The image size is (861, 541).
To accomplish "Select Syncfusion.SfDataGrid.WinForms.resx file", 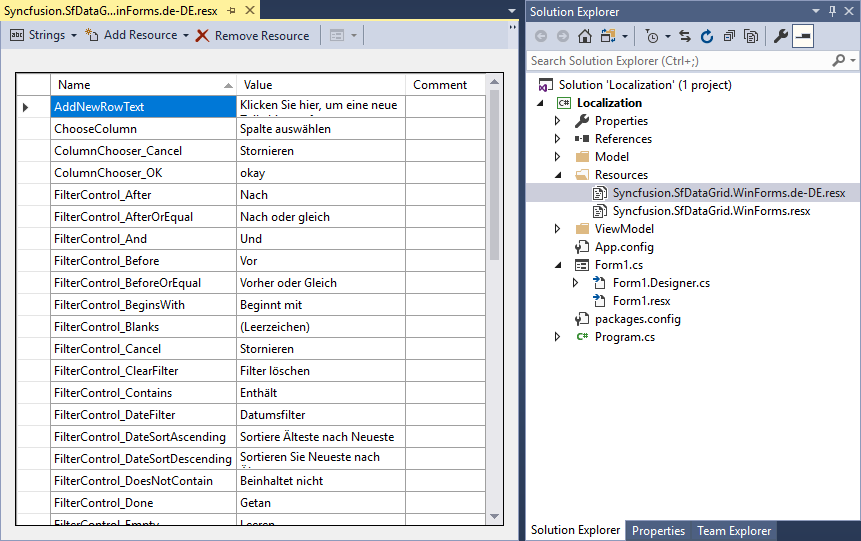I will click(x=711, y=211).
